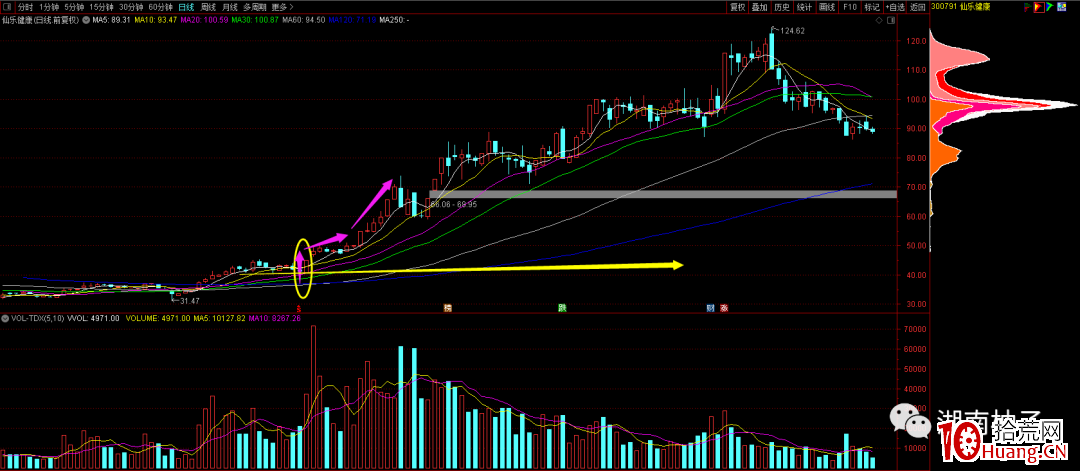Click the 叠加 overlay button

pos(760,7)
